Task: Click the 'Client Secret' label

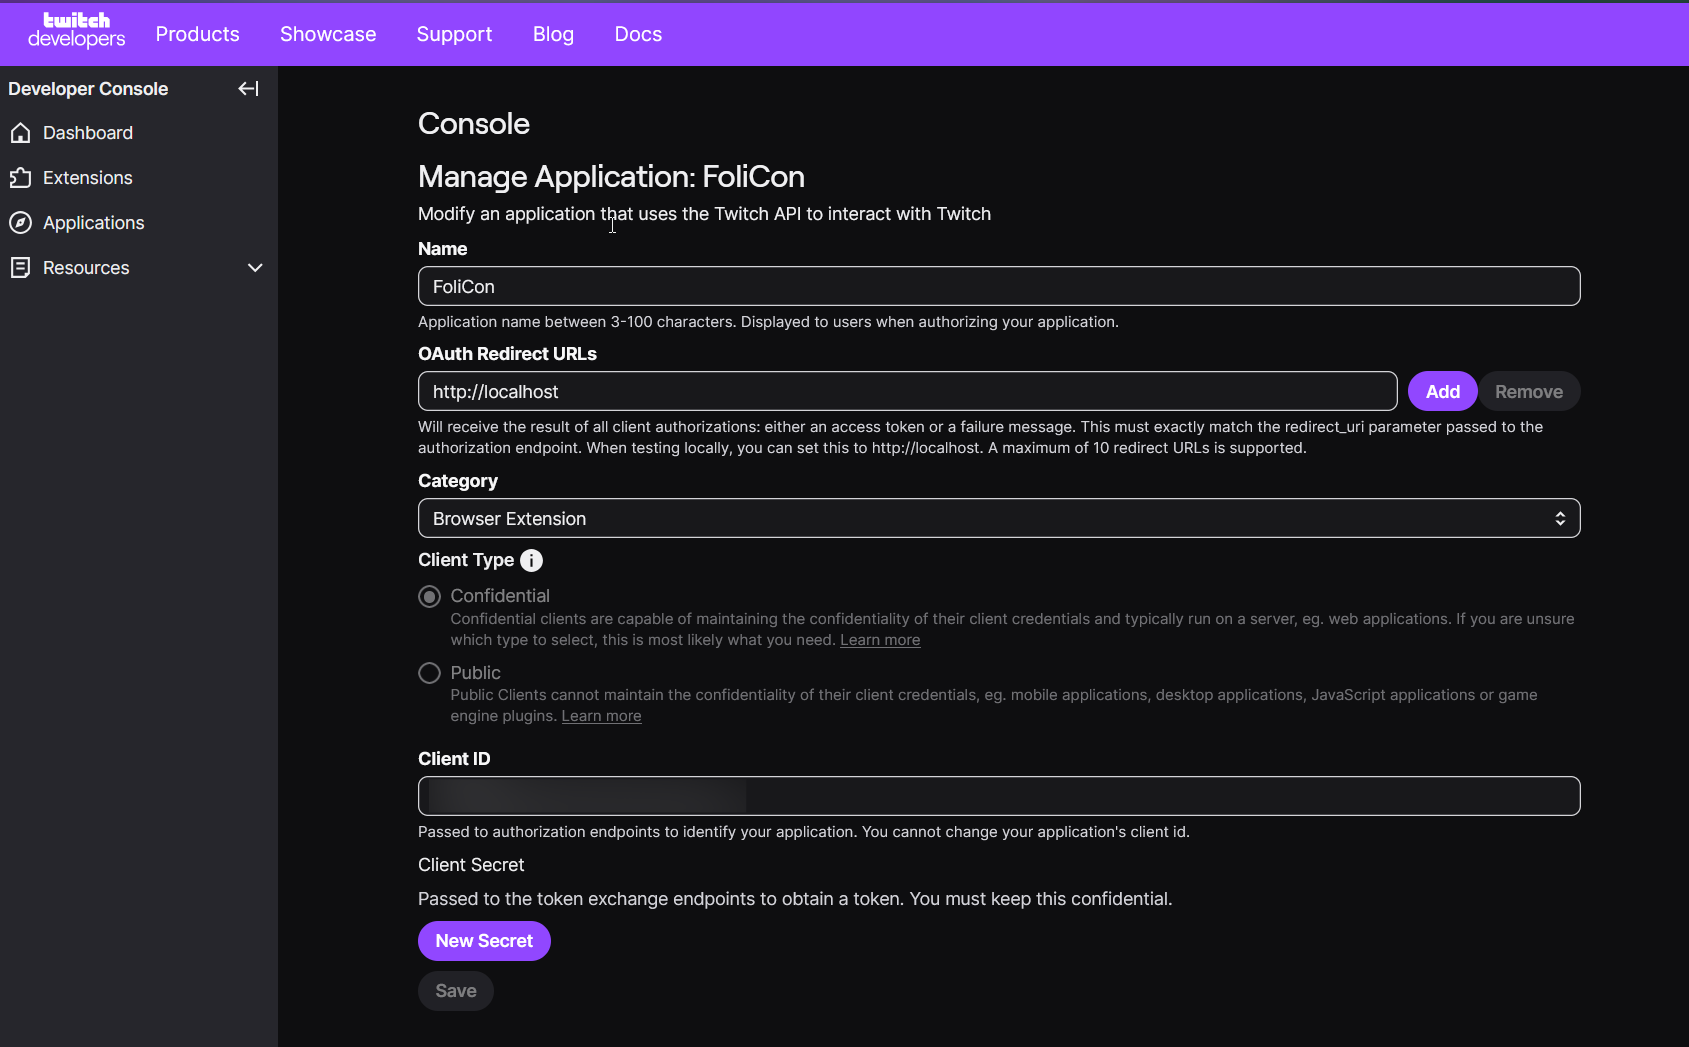Action: click(x=471, y=865)
